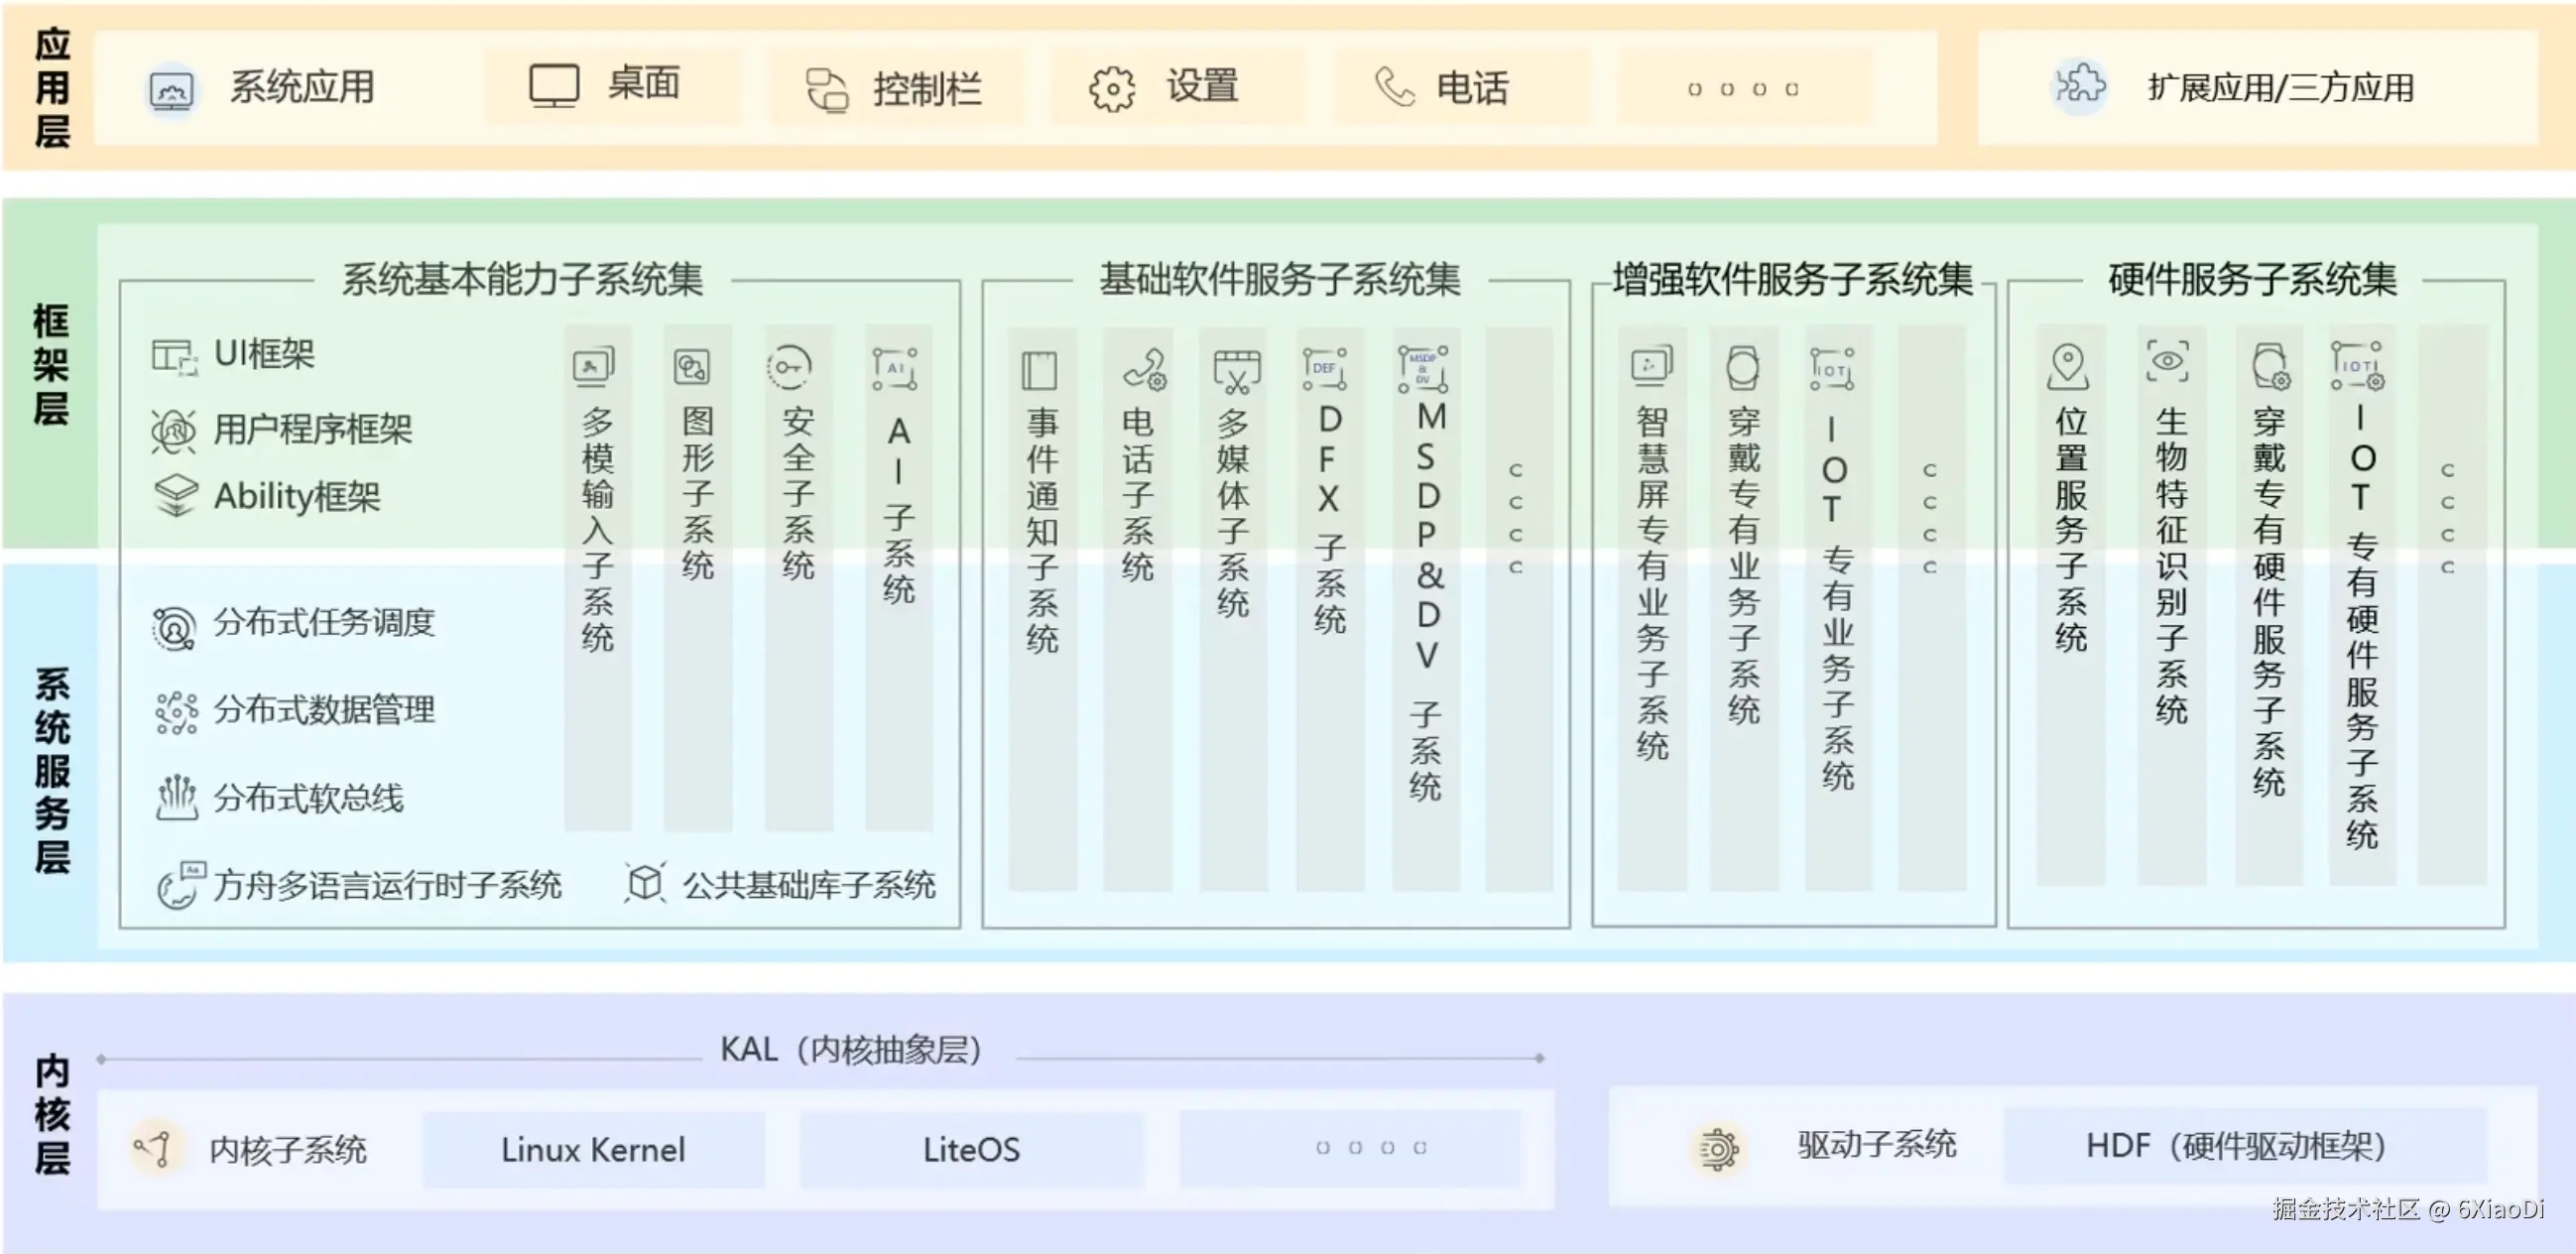
Task: Click the 图形子系统 icon
Action: tap(692, 367)
